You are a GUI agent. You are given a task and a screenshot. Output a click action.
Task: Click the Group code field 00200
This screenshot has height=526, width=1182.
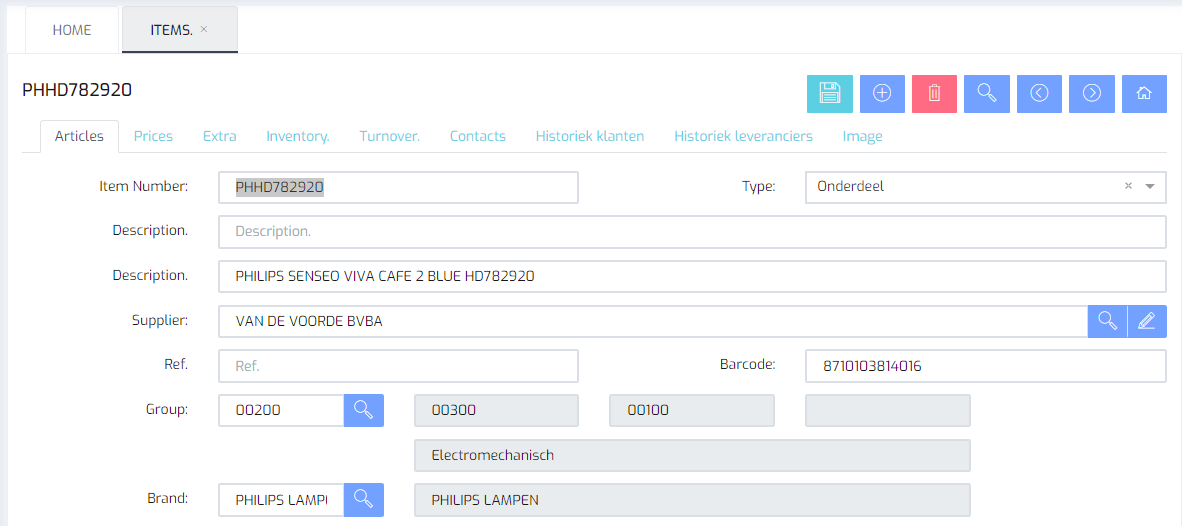tap(281, 410)
